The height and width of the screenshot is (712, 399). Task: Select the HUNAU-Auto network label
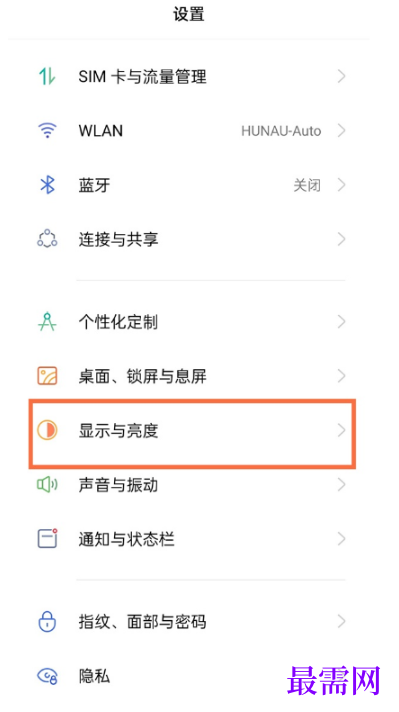pyautogui.click(x=281, y=131)
